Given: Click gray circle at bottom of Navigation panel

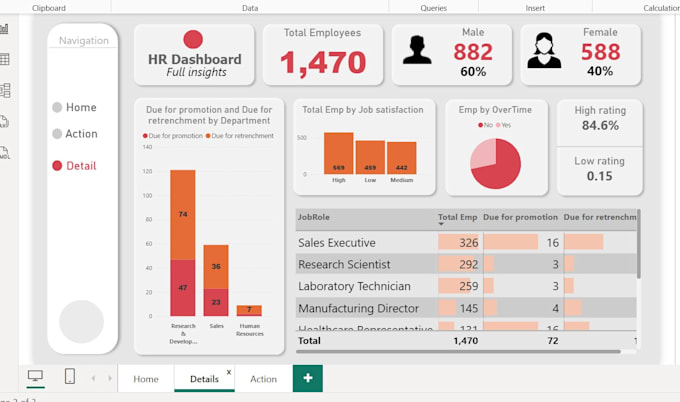Looking at the screenshot, I should [82, 321].
